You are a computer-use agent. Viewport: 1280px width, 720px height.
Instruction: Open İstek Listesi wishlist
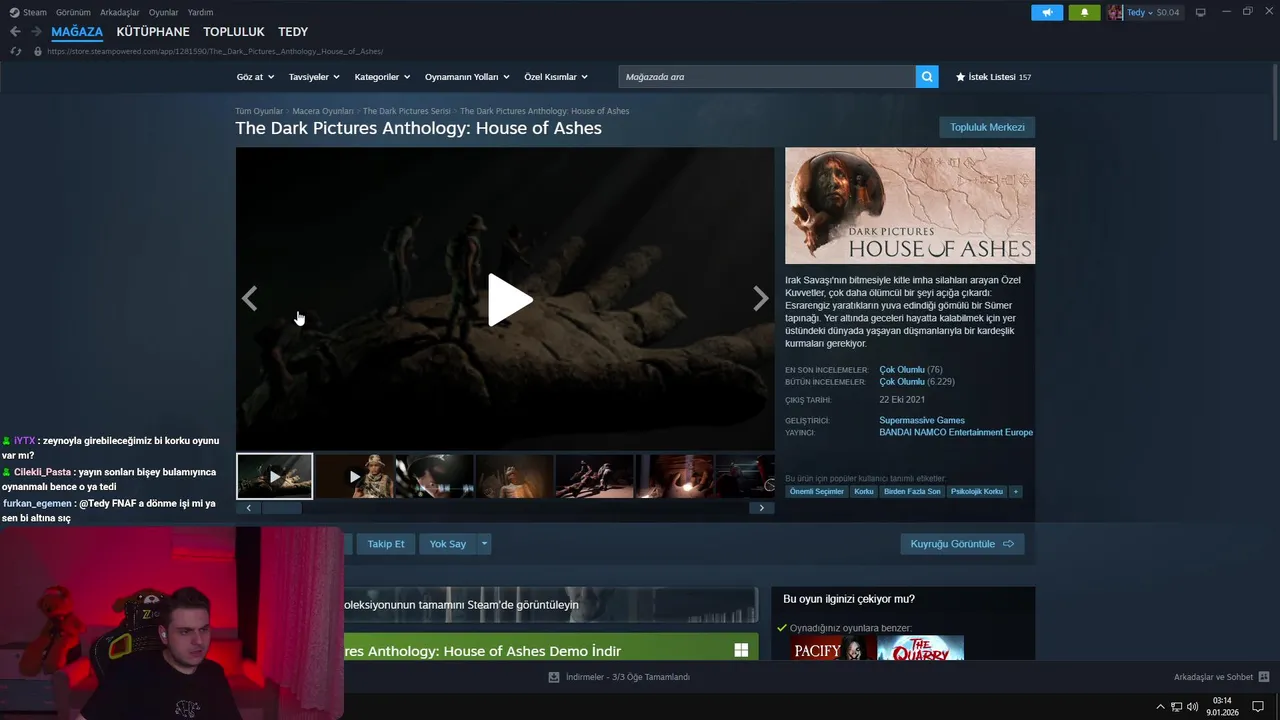(993, 77)
